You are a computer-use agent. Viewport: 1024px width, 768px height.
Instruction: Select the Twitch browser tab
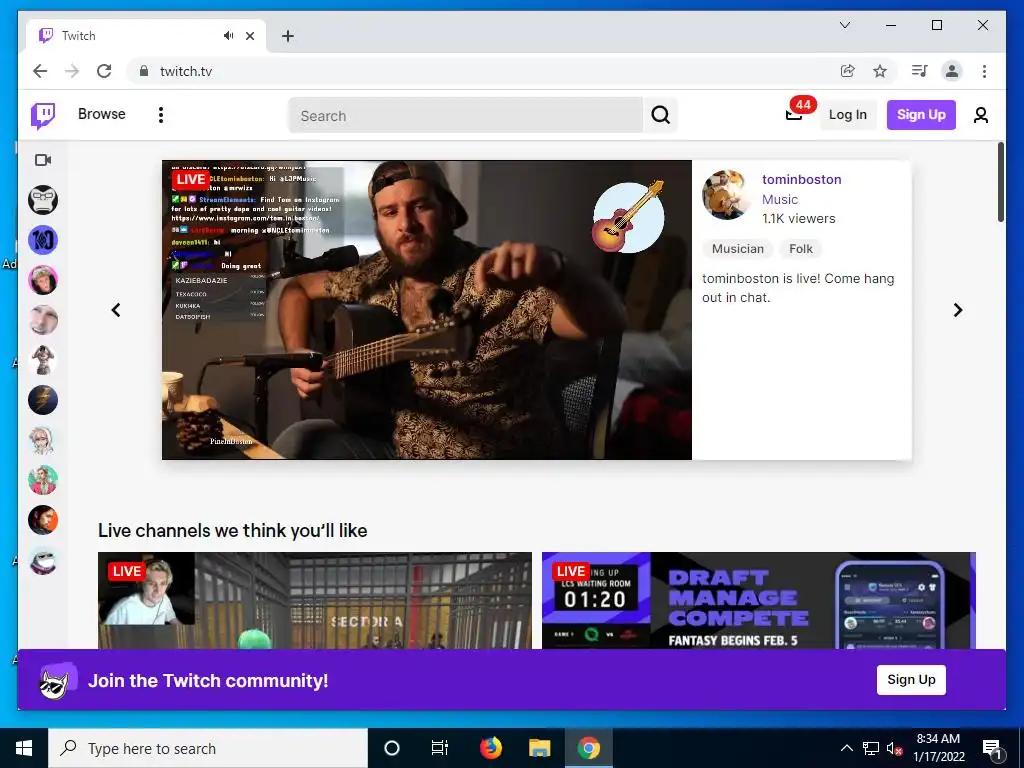click(x=146, y=36)
